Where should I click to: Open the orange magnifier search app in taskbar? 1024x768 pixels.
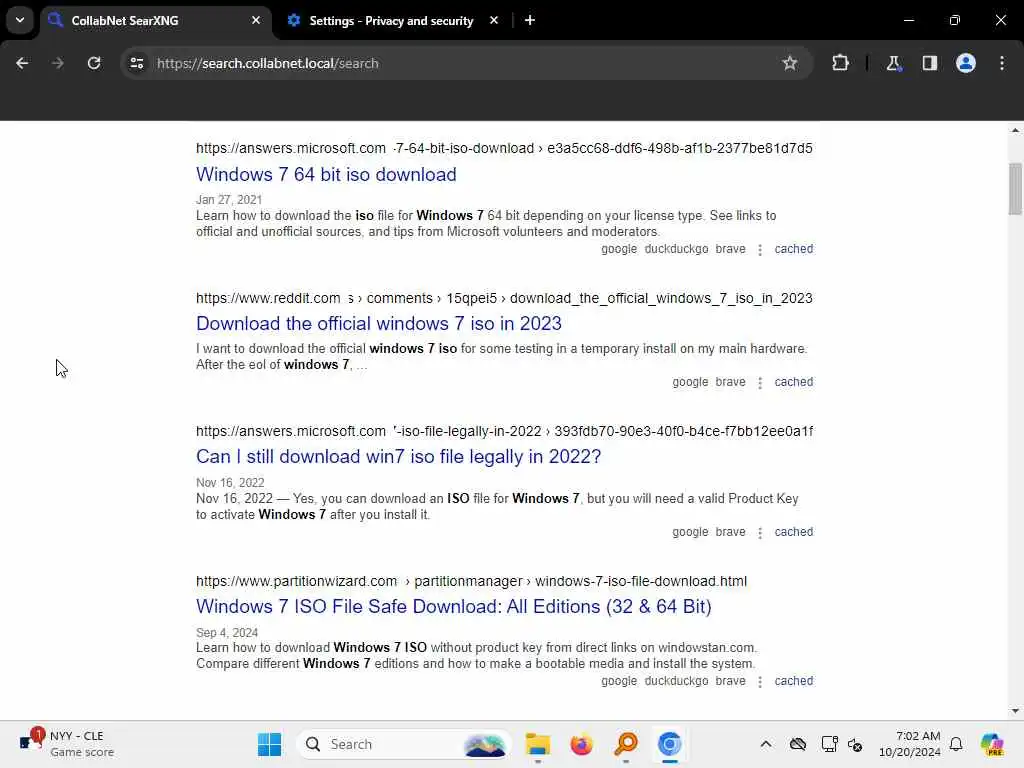(626, 744)
